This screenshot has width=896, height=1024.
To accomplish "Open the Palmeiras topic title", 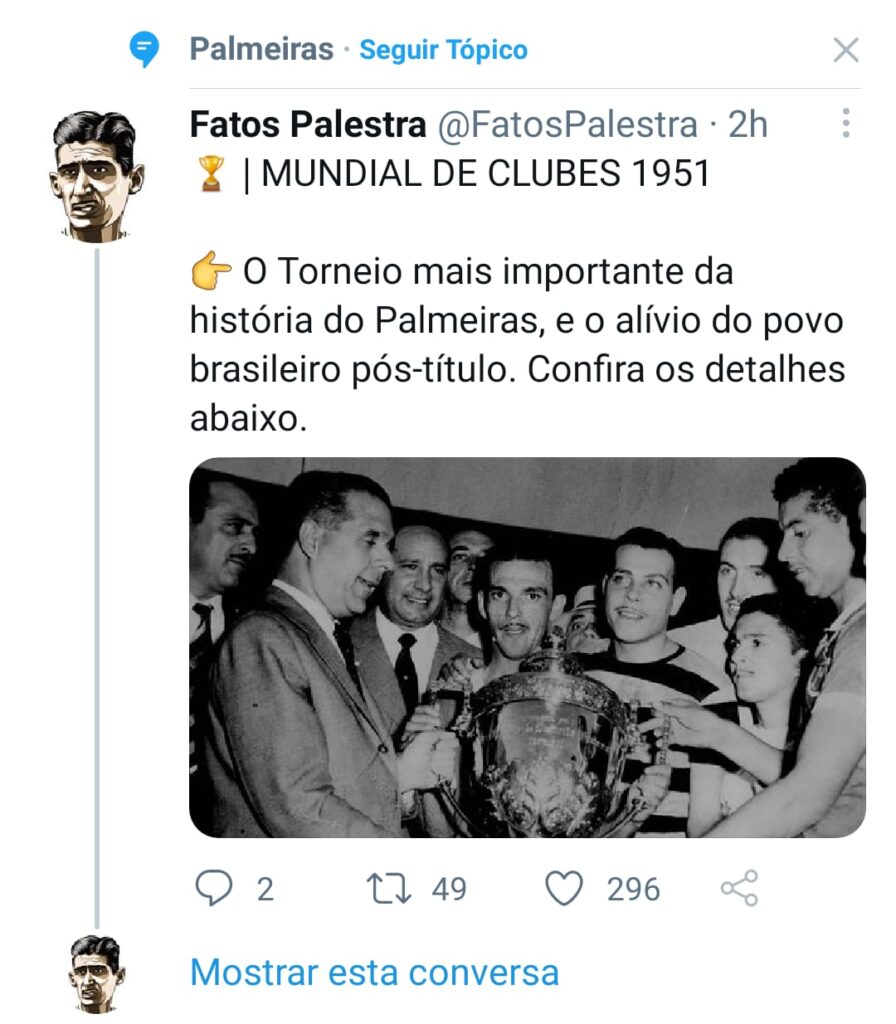I will (261, 49).
